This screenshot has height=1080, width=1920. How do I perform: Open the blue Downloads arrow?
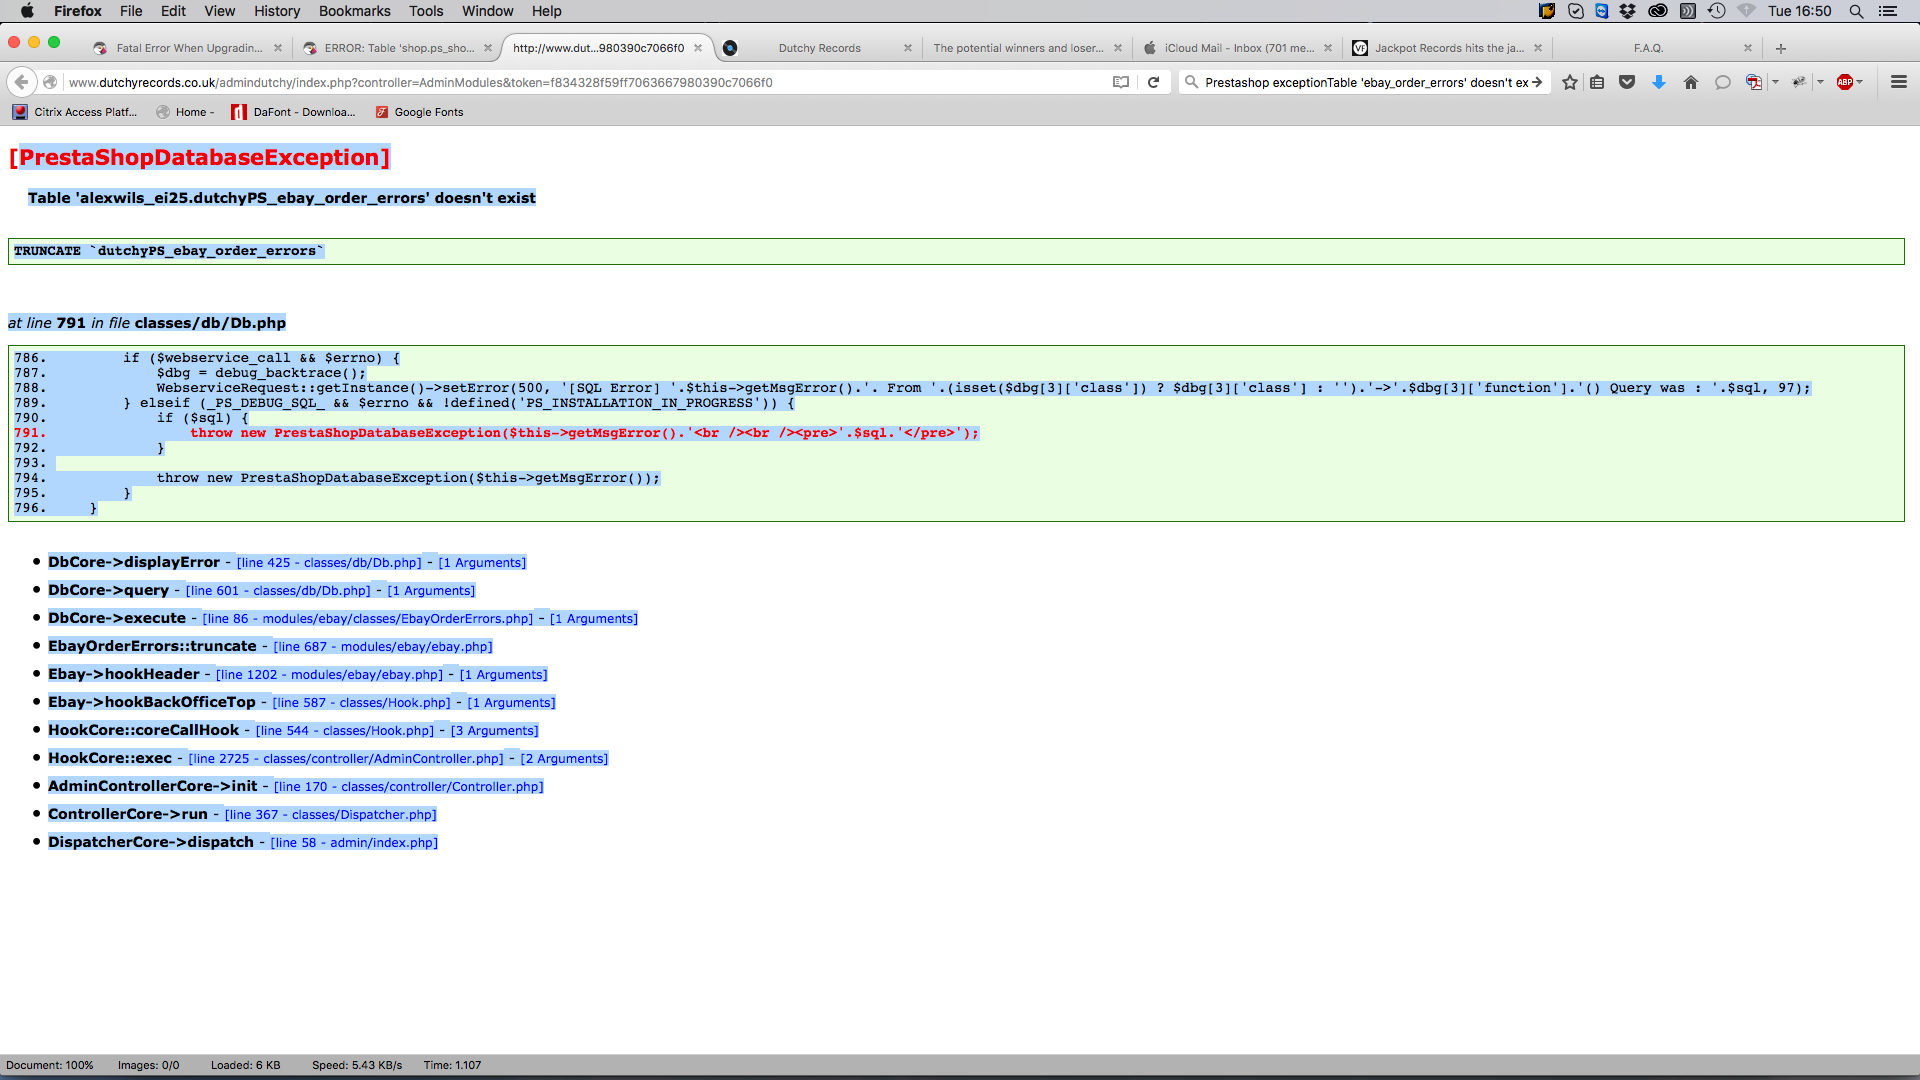pyautogui.click(x=1659, y=82)
